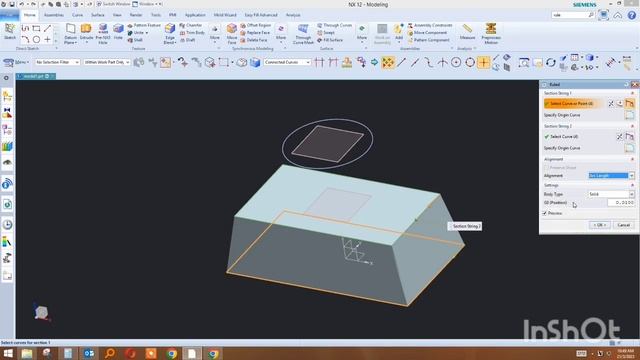
Task: Open the Sketch tool
Action: coord(10,32)
